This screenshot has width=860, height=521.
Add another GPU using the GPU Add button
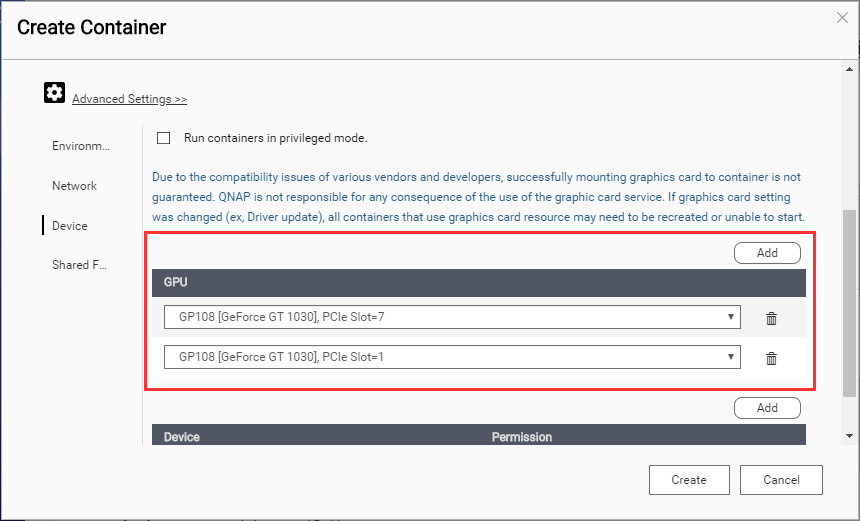point(767,253)
